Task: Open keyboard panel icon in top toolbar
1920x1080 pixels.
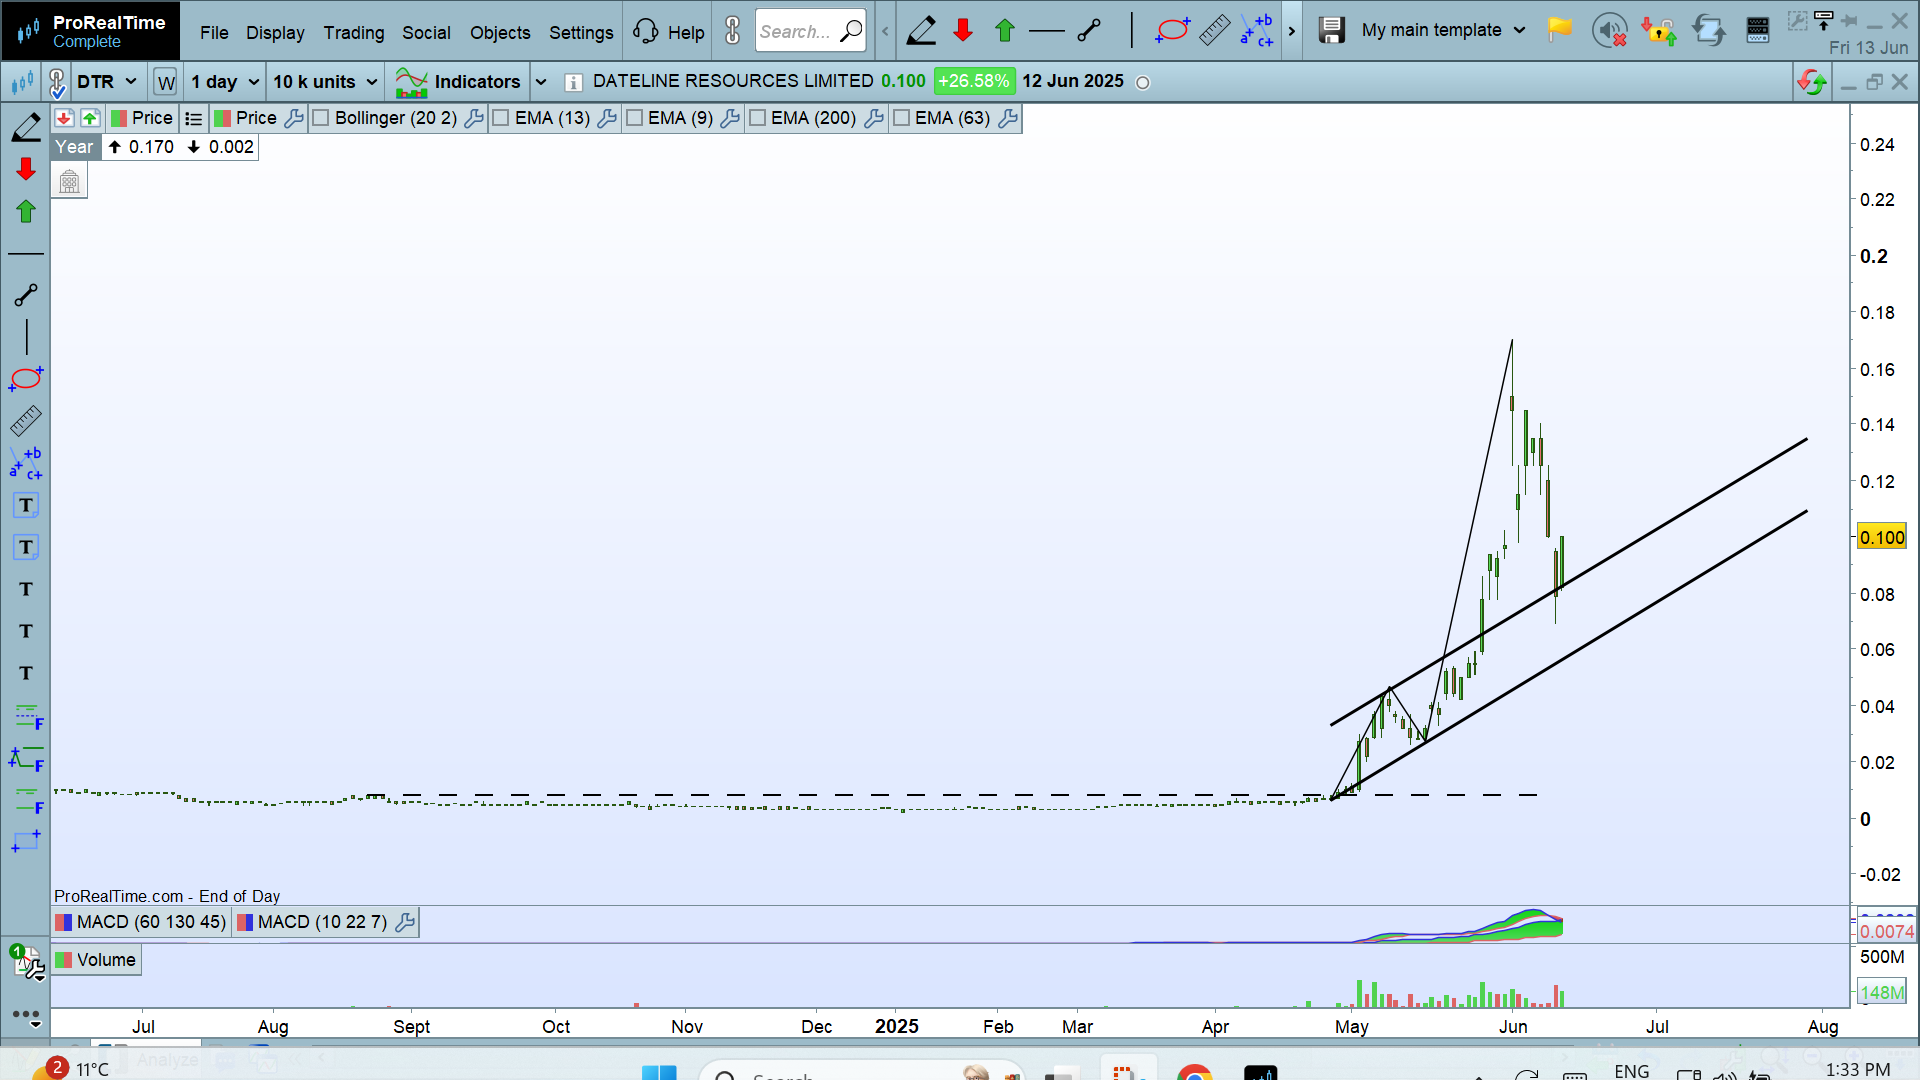Action: (x=1758, y=30)
